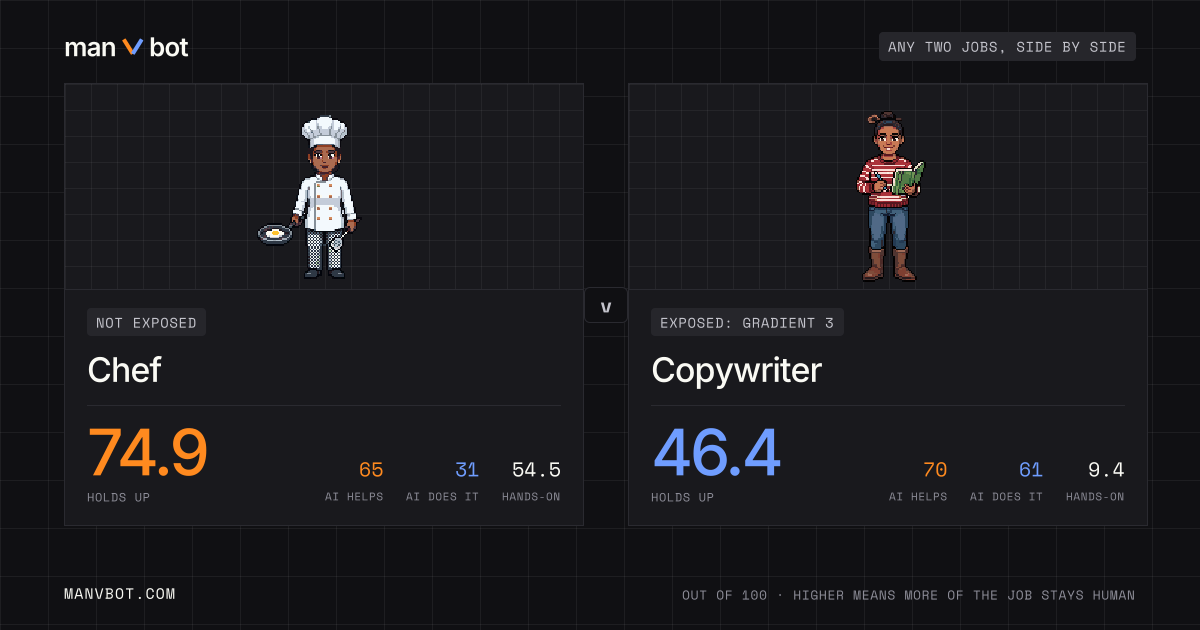Click Copywriter's 'HANDS-ON' value 9.4
The width and height of the screenshot is (1200, 630).
1106,470
